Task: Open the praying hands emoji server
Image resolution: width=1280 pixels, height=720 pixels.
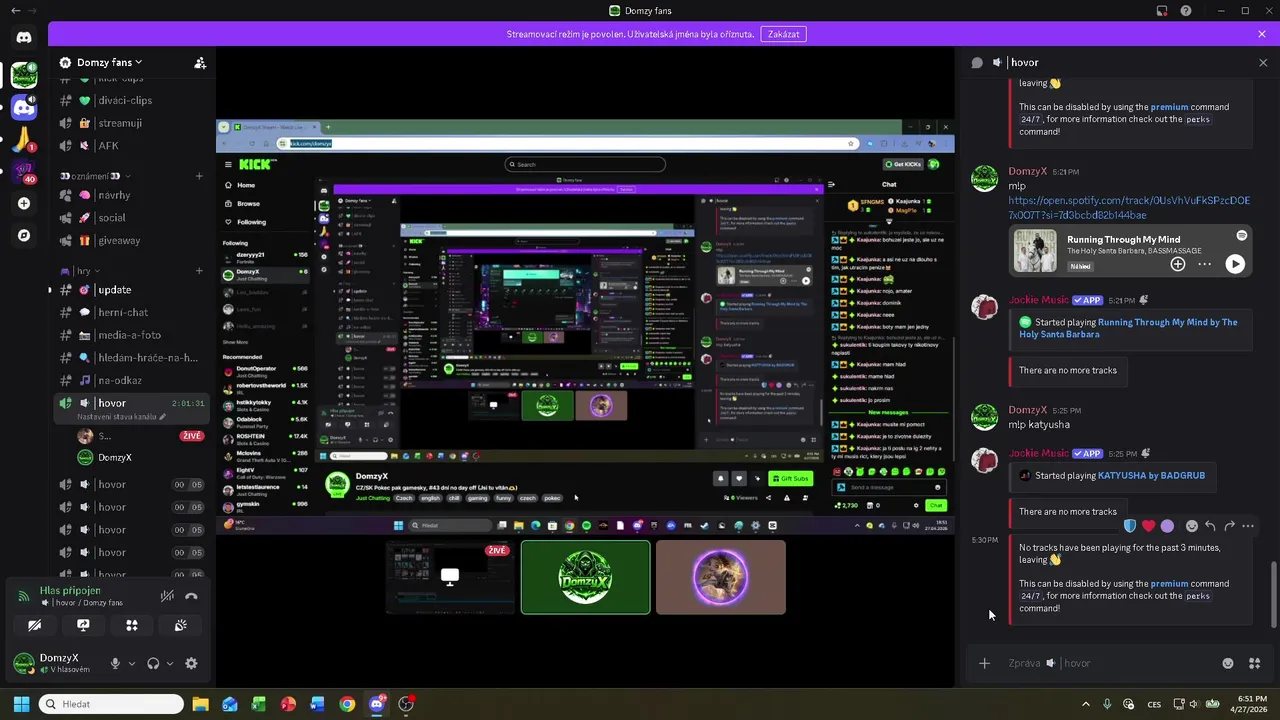Action: (x=24, y=139)
